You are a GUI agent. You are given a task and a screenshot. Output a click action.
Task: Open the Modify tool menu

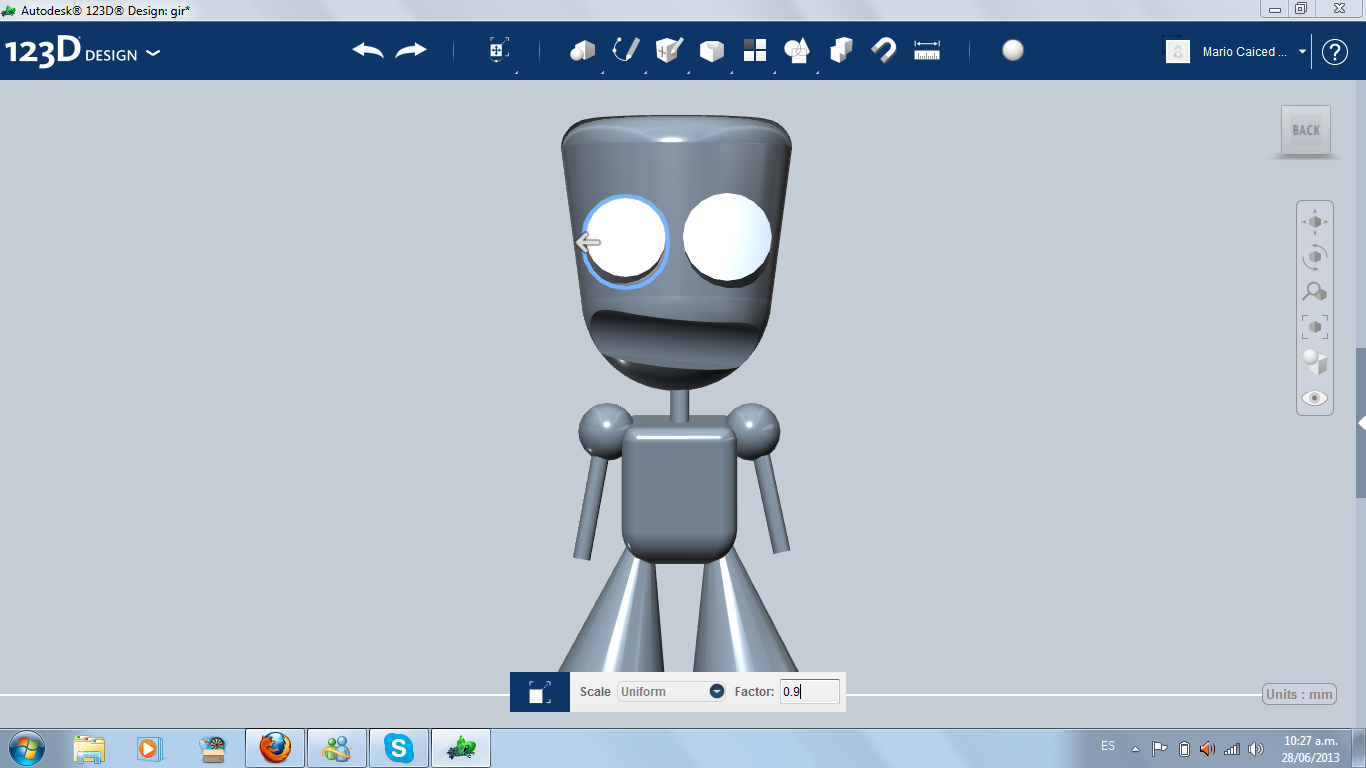point(711,50)
